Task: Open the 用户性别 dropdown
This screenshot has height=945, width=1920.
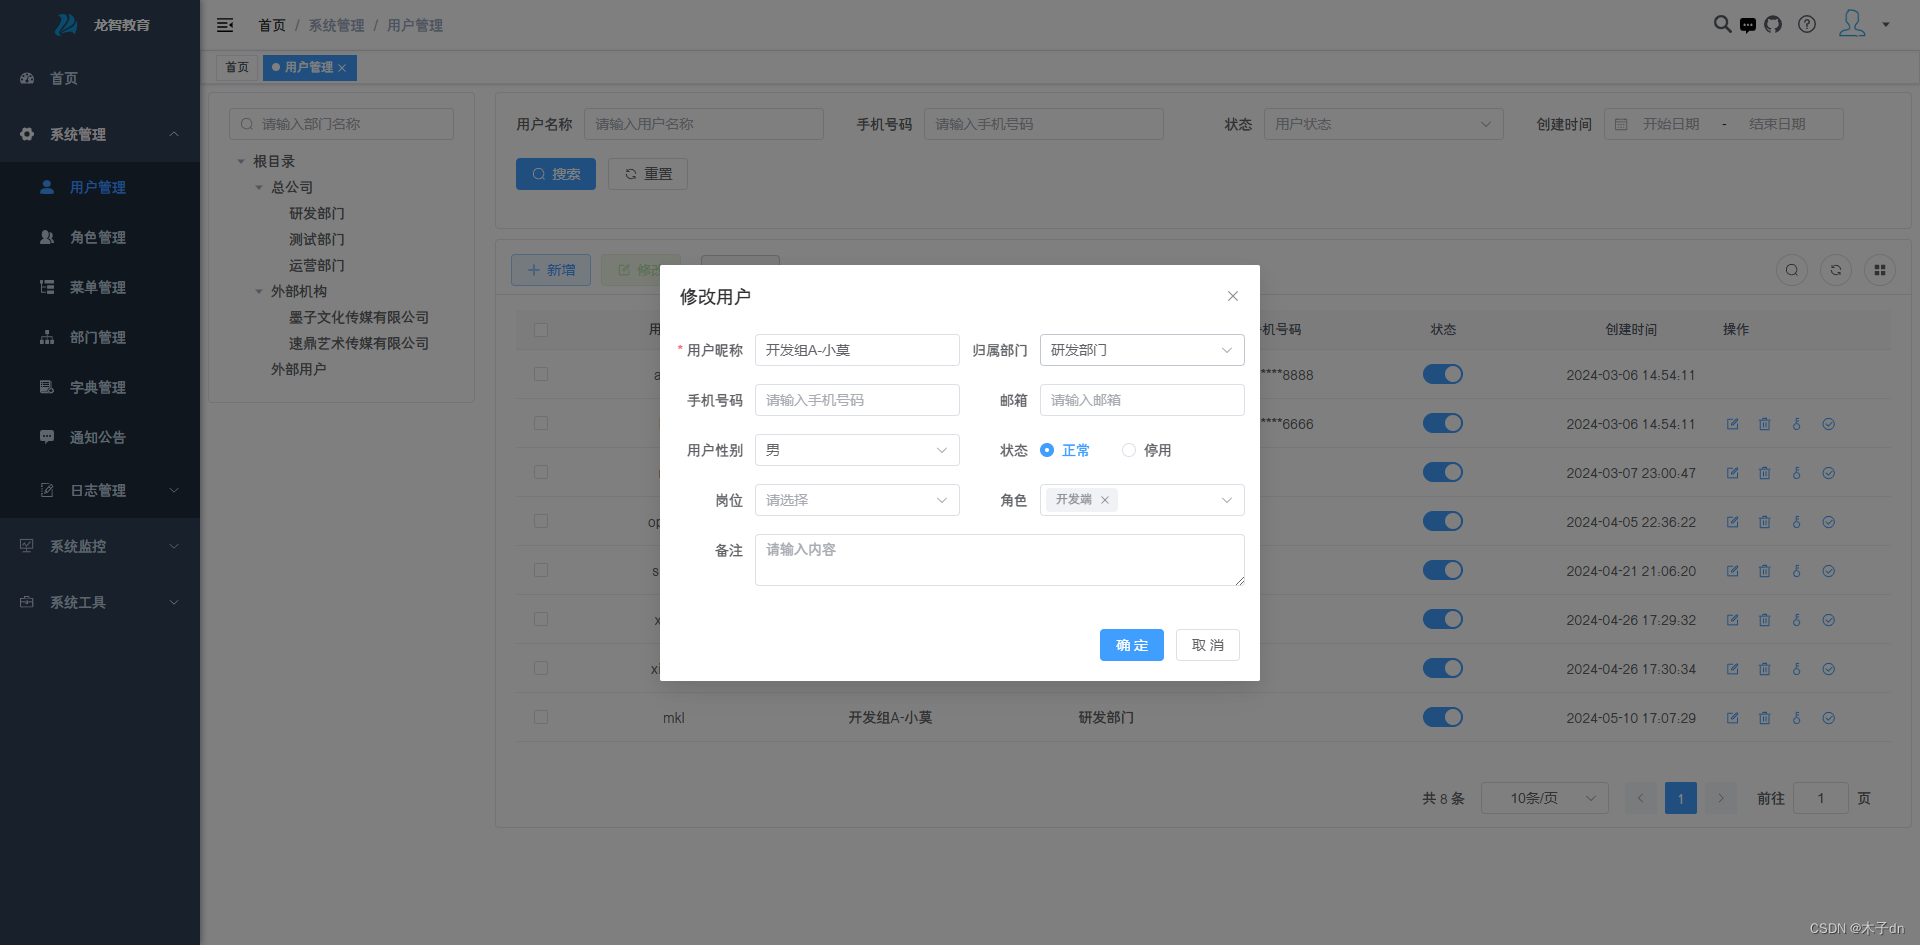Action: (857, 450)
